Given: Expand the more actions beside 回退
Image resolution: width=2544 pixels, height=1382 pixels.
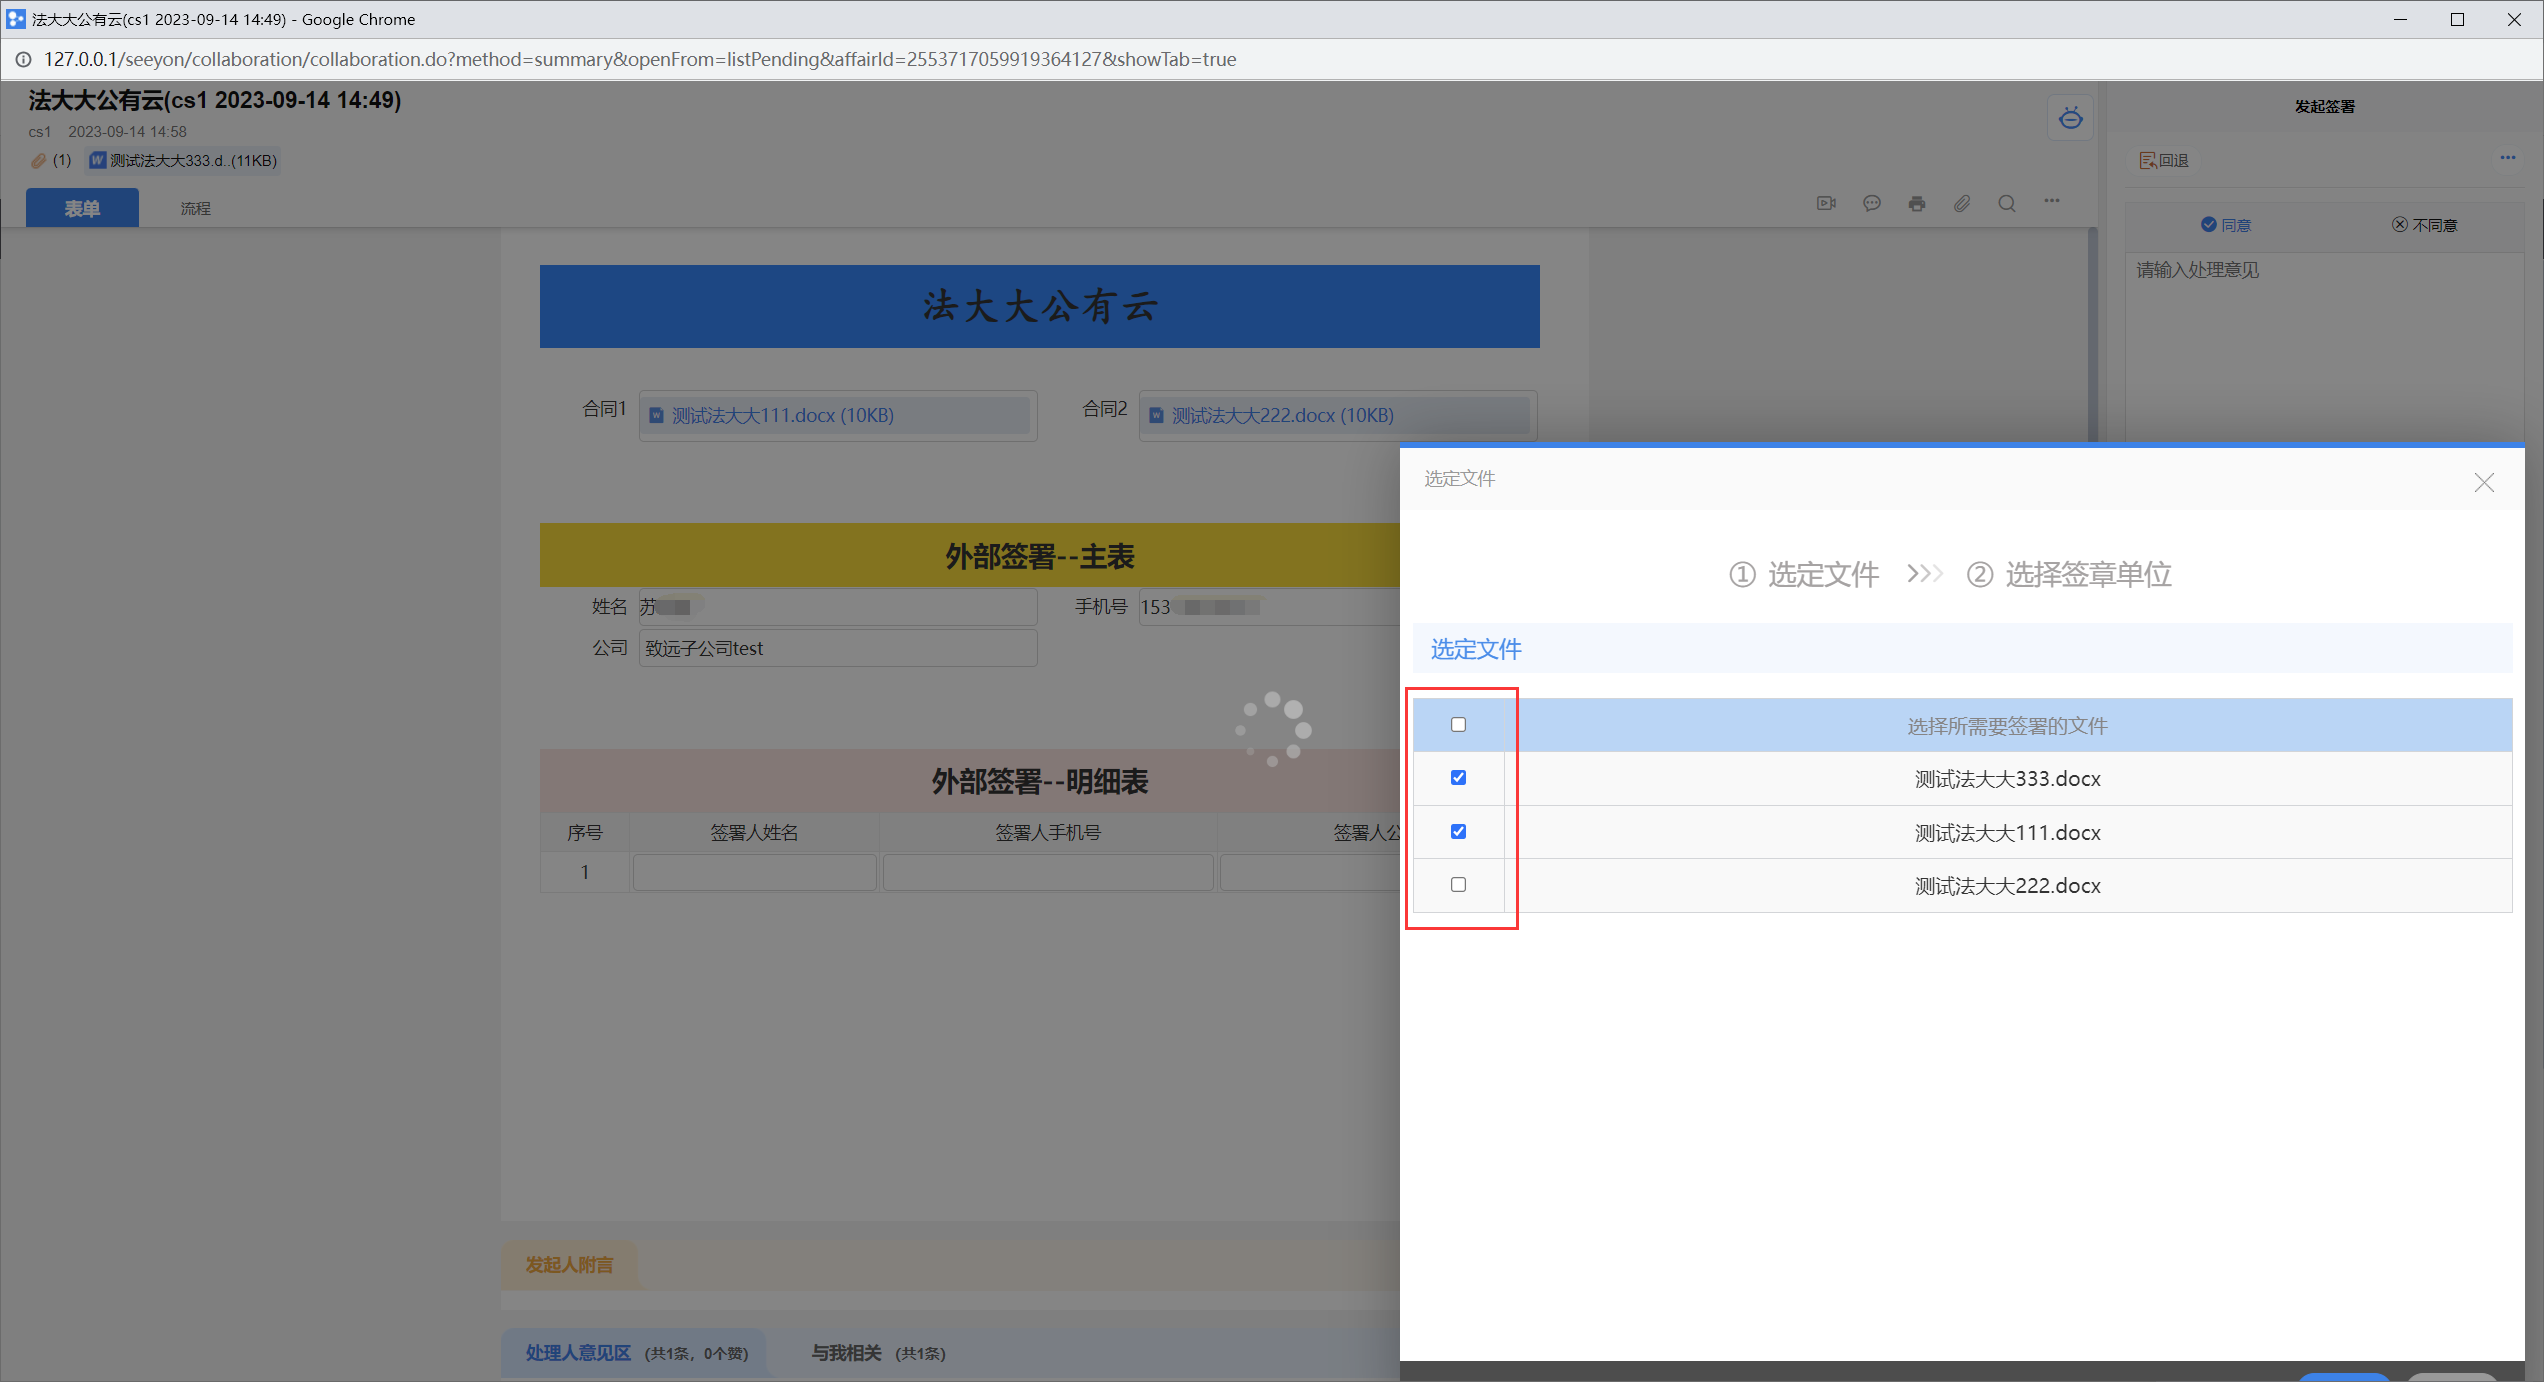Looking at the screenshot, I should (x=2507, y=158).
